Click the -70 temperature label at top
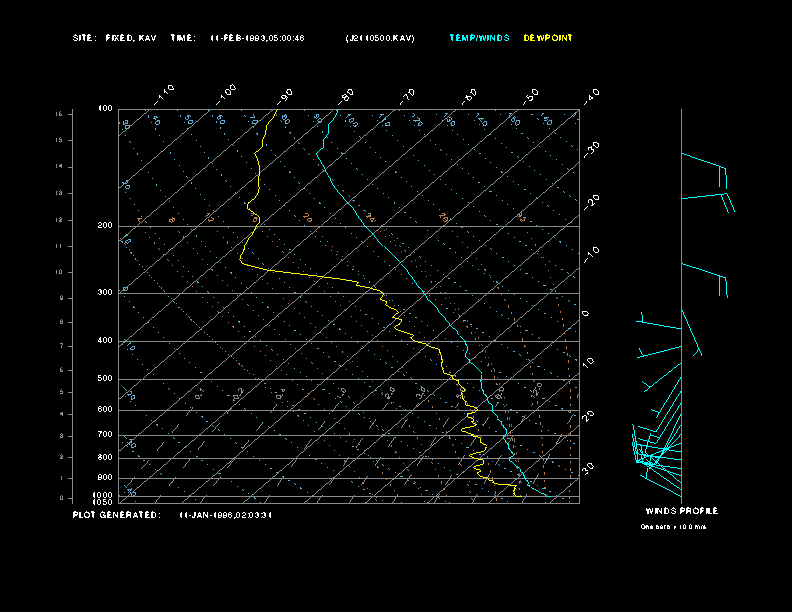 [407, 96]
